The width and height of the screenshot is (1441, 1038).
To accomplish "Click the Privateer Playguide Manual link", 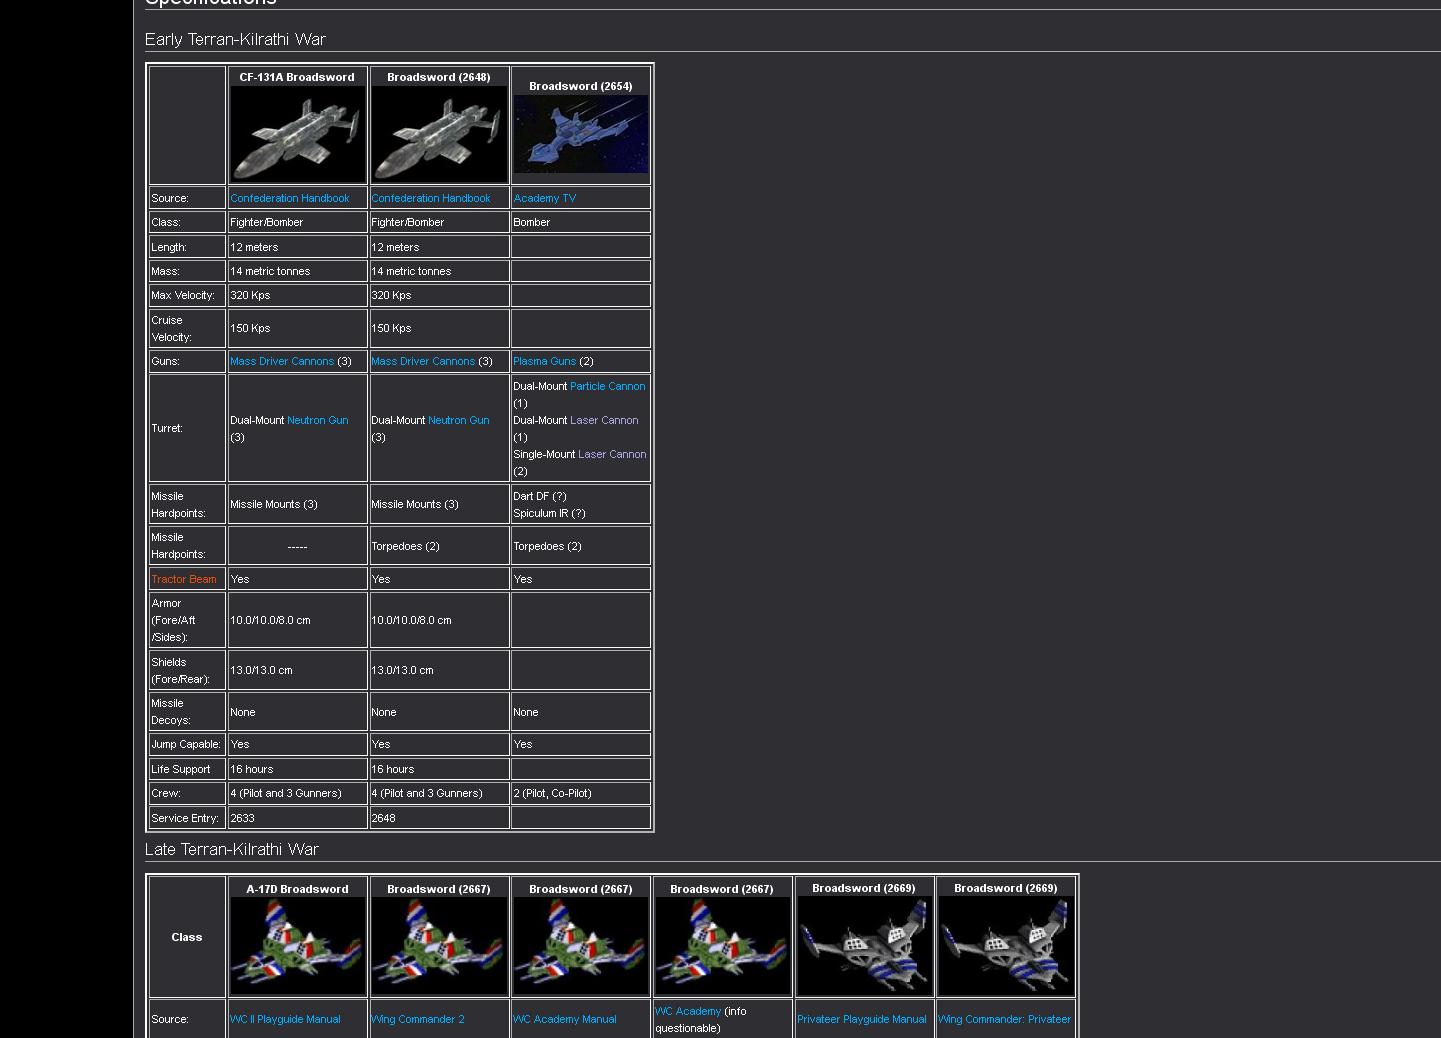I will (861, 1019).
